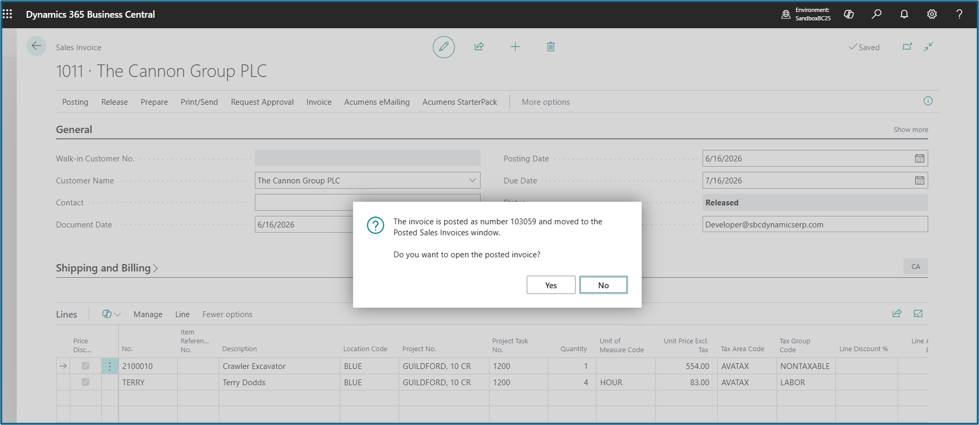Click Location Code column header

pyautogui.click(x=365, y=349)
